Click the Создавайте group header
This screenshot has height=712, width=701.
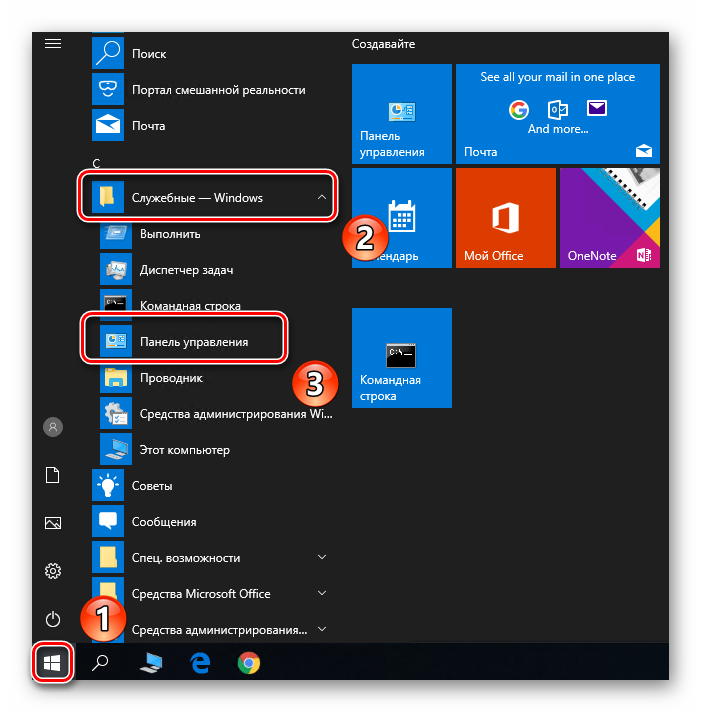click(x=383, y=44)
